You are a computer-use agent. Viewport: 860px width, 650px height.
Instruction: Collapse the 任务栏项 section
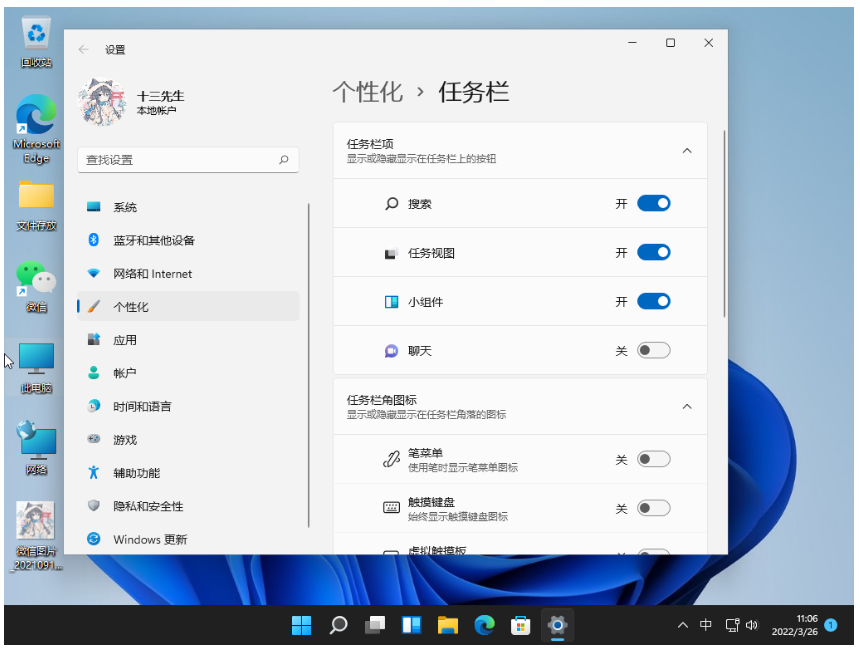(x=686, y=151)
